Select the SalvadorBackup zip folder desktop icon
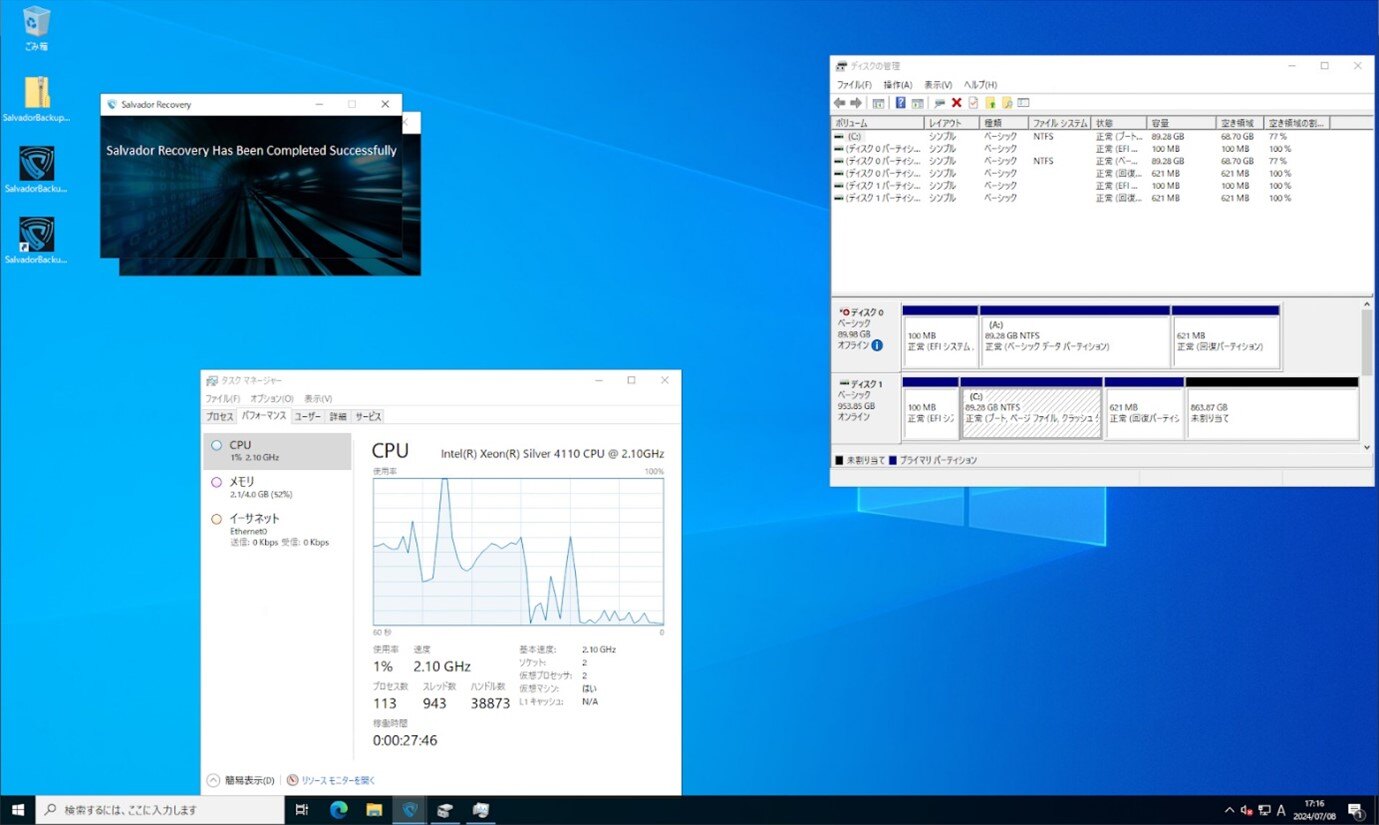The height and width of the screenshot is (825, 1379). [37, 100]
